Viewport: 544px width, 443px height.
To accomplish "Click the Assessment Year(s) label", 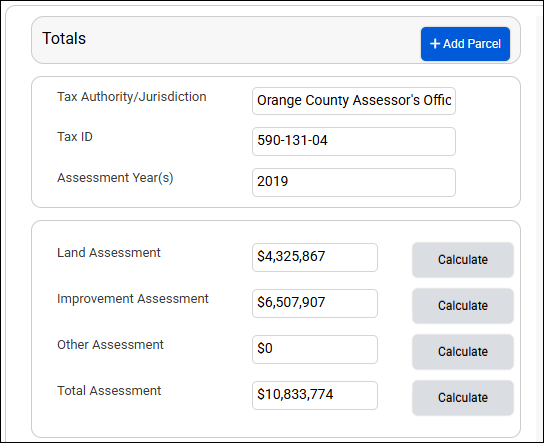I will point(115,178).
